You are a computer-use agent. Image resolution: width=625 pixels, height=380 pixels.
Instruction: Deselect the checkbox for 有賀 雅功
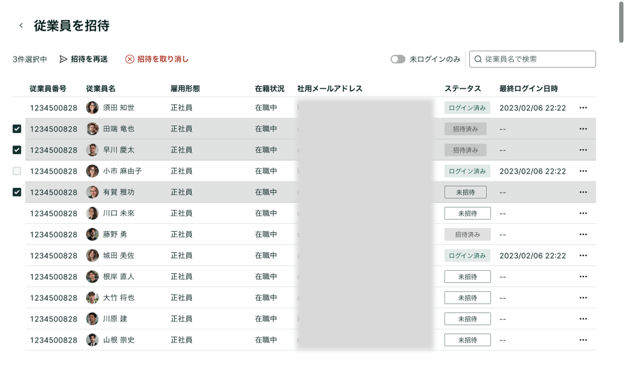pyautogui.click(x=17, y=192)
